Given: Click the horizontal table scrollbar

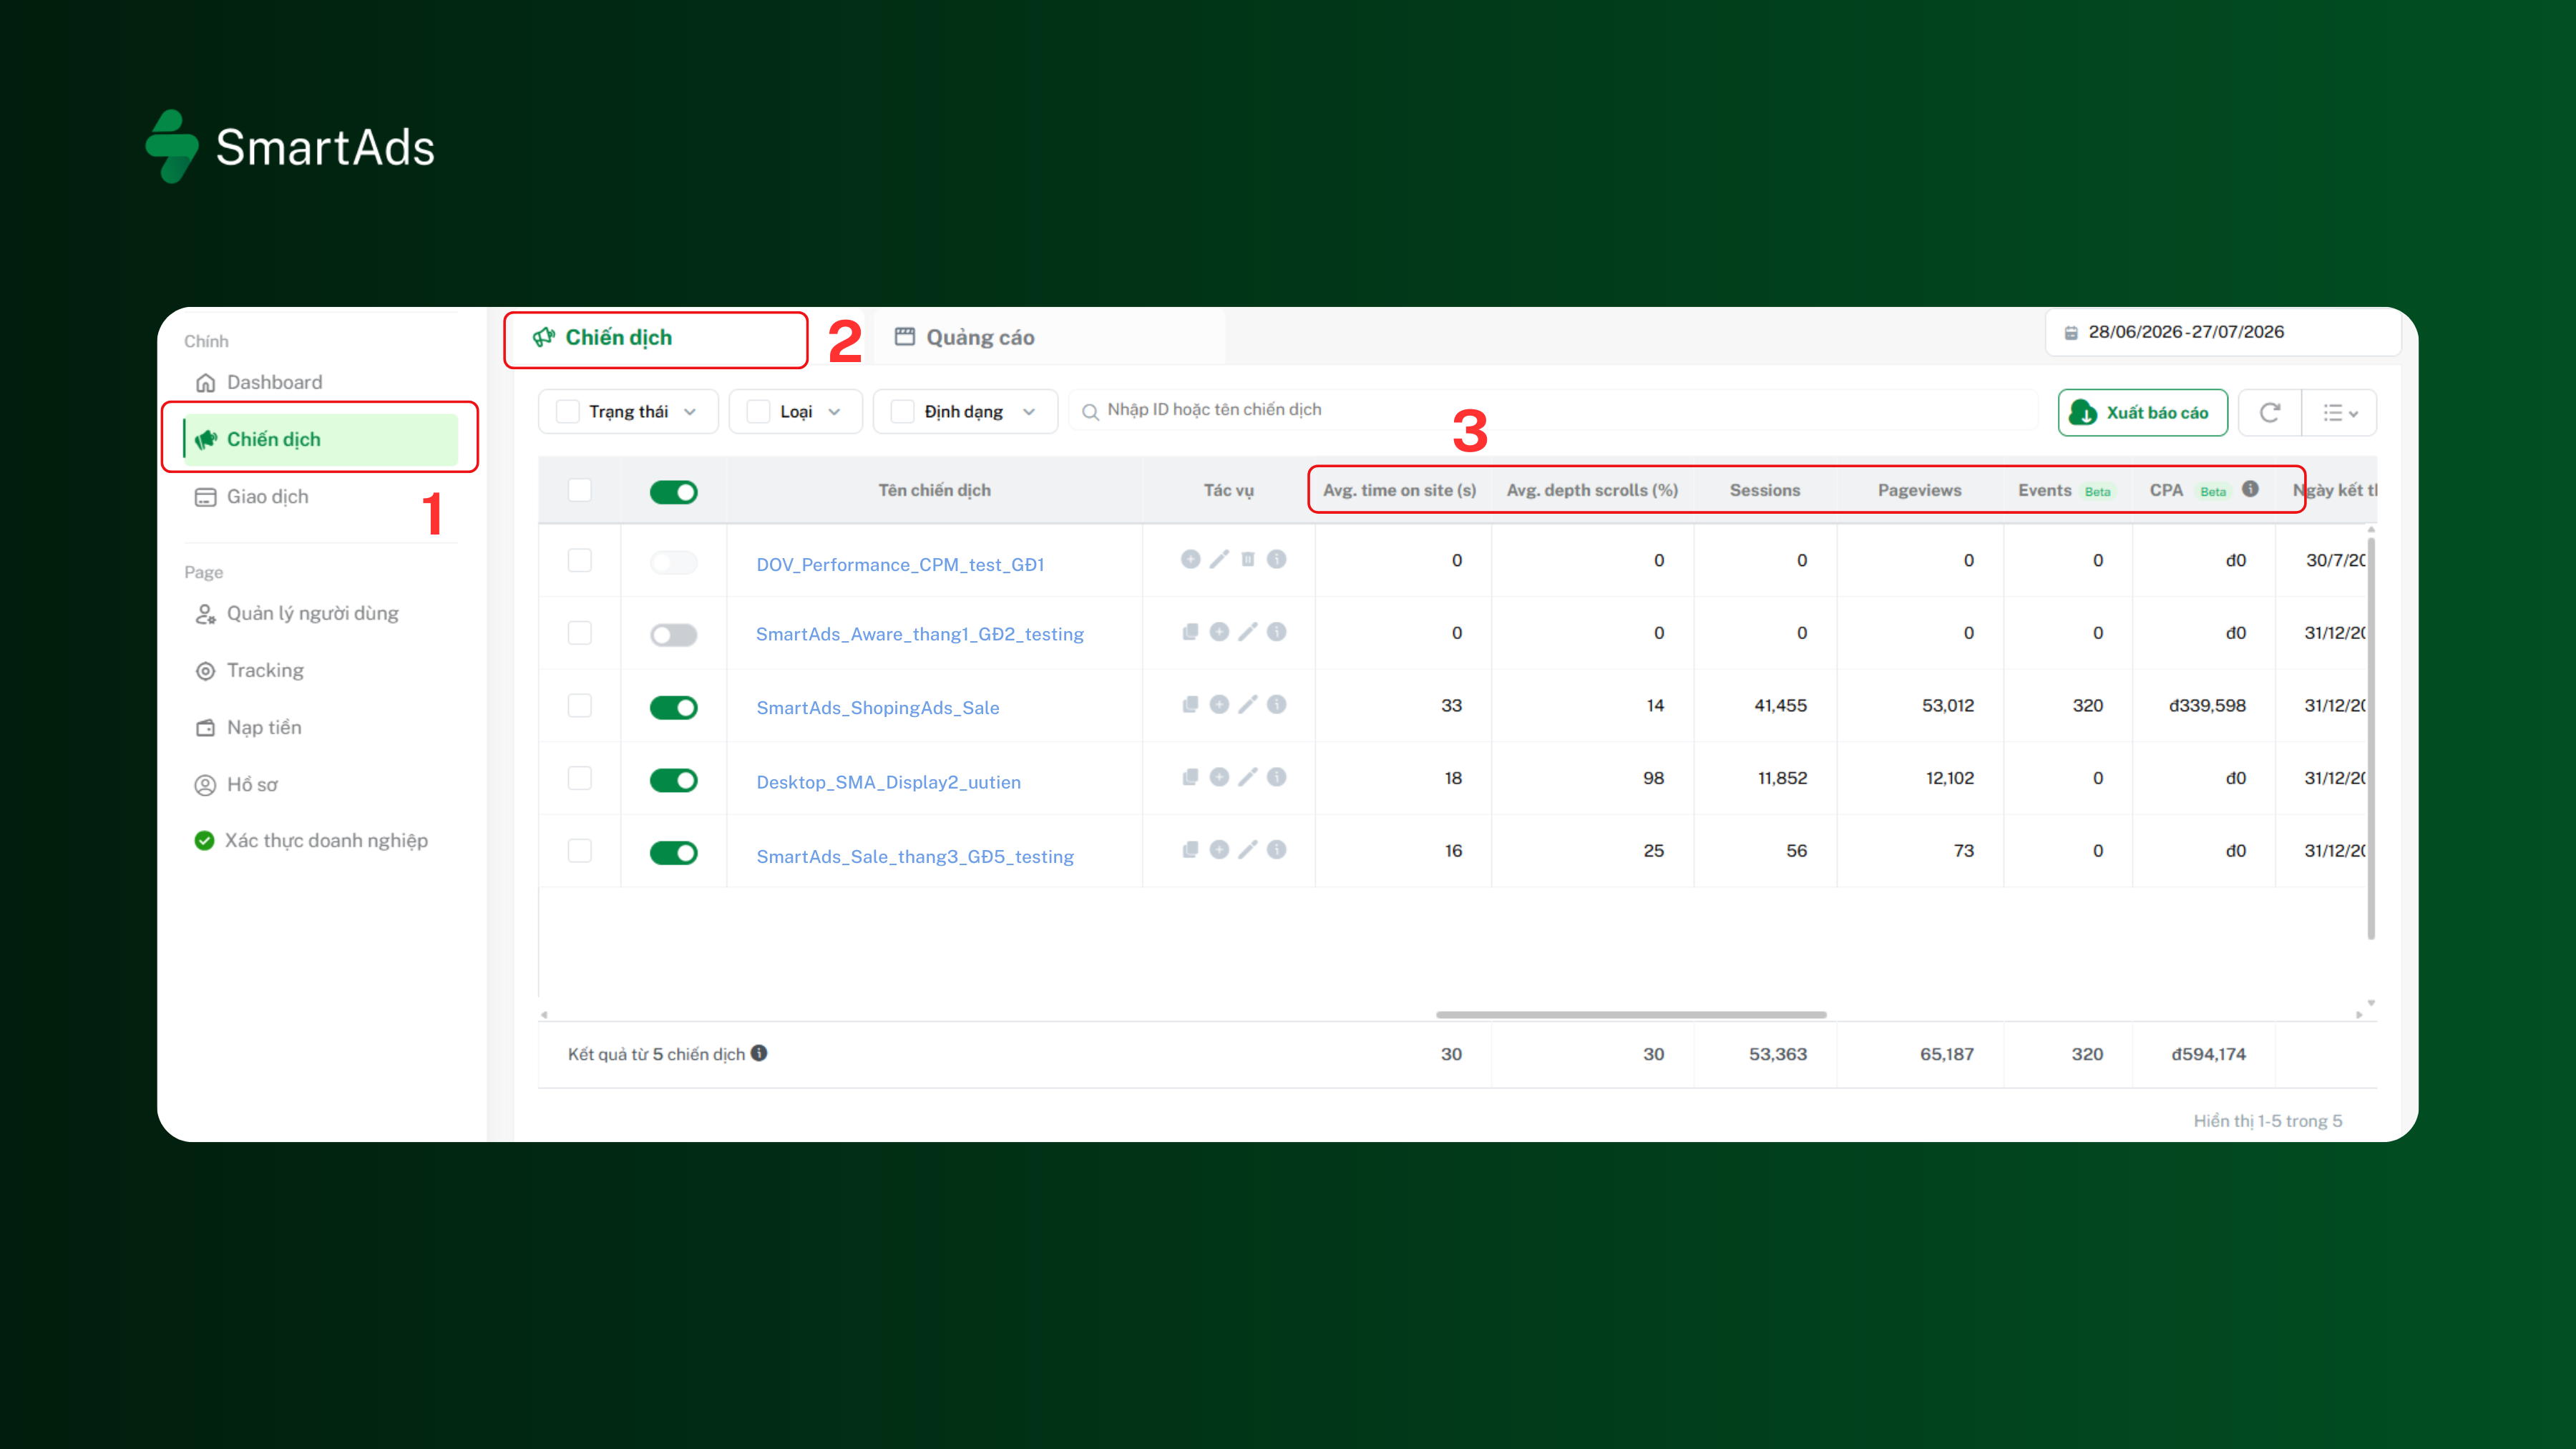Looking at the screenshot, I should coord(1631,1014).
